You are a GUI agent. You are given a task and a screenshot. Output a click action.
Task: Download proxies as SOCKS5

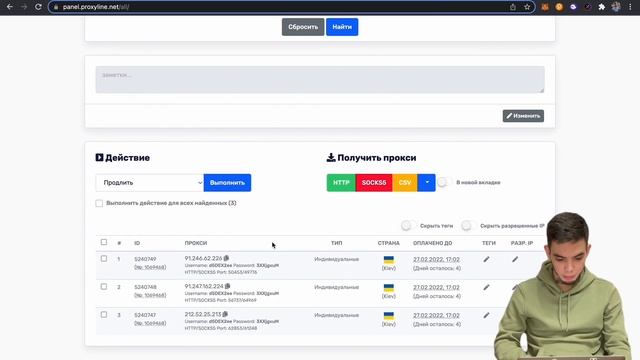374,182
